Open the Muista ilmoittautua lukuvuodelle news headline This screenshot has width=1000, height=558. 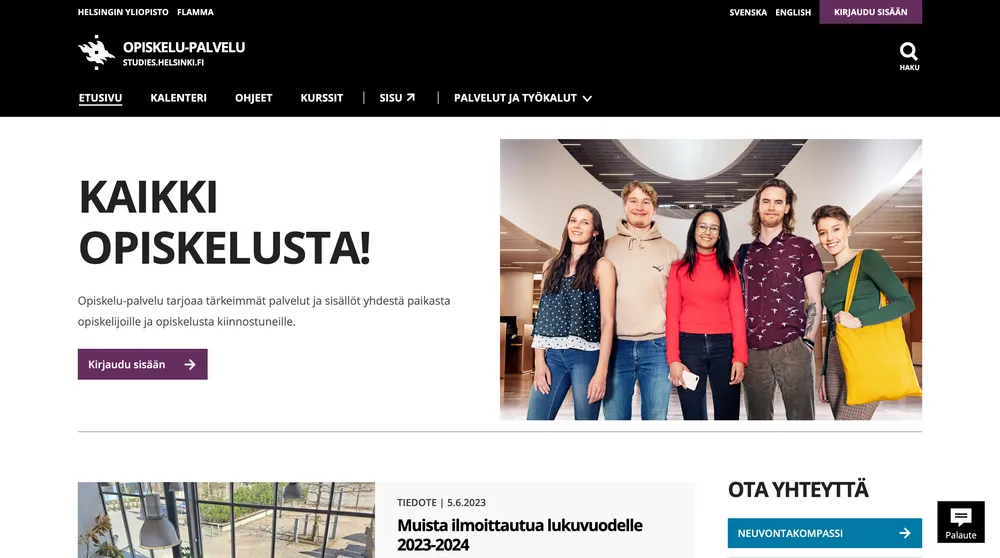[x=520, y=534]
